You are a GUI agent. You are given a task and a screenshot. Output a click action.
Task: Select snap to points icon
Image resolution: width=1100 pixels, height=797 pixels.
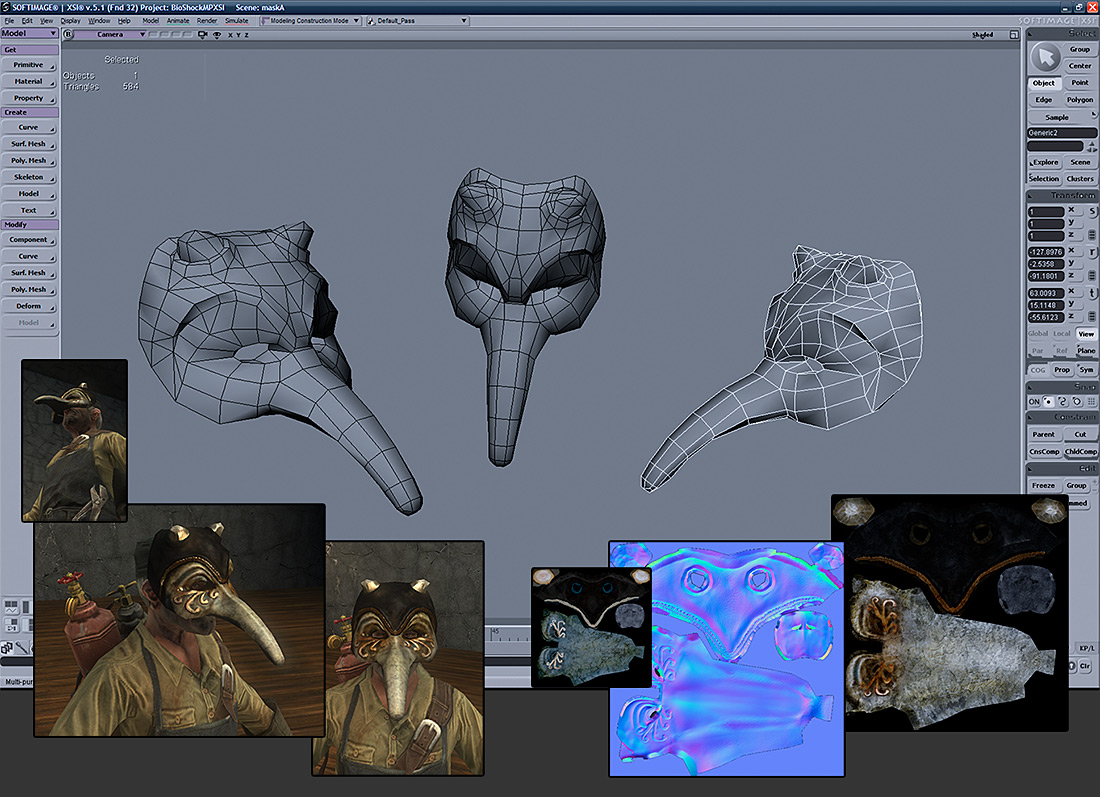[1048, 402]
